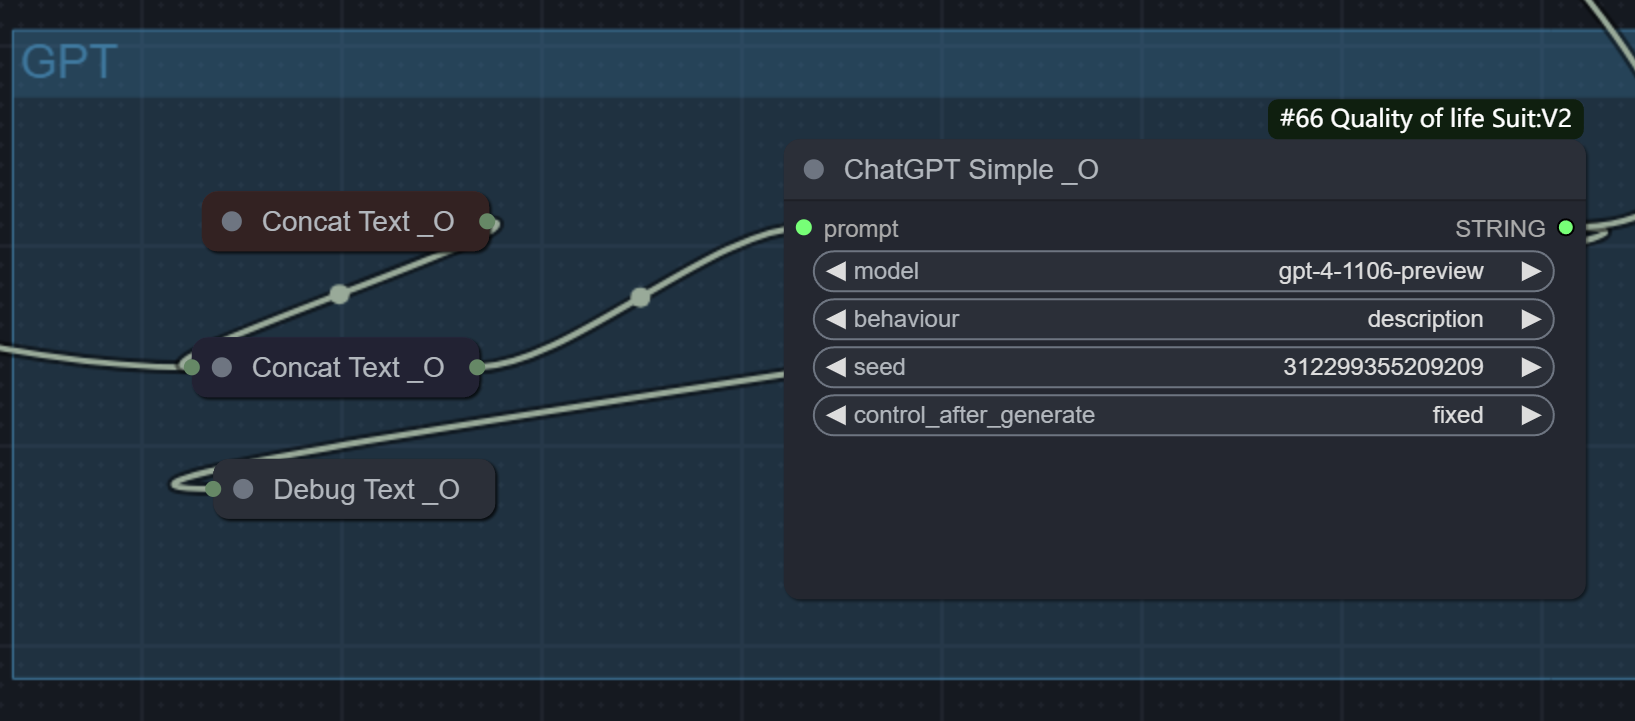The height and width of the screenshot is (721, 1635).
Task: Click output port of purple Concat Text node
Action: coord(477,367)
